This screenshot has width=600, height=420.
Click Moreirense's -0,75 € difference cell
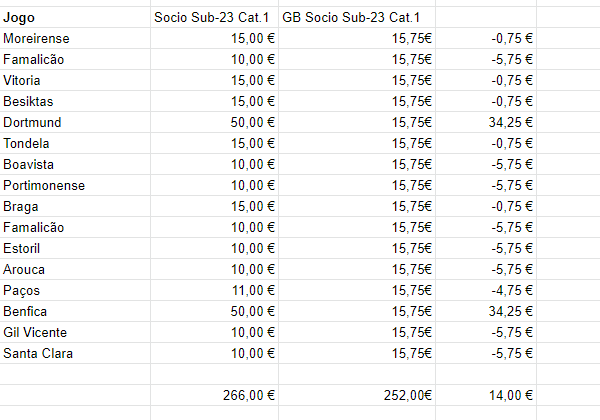[x=486, y=38]
